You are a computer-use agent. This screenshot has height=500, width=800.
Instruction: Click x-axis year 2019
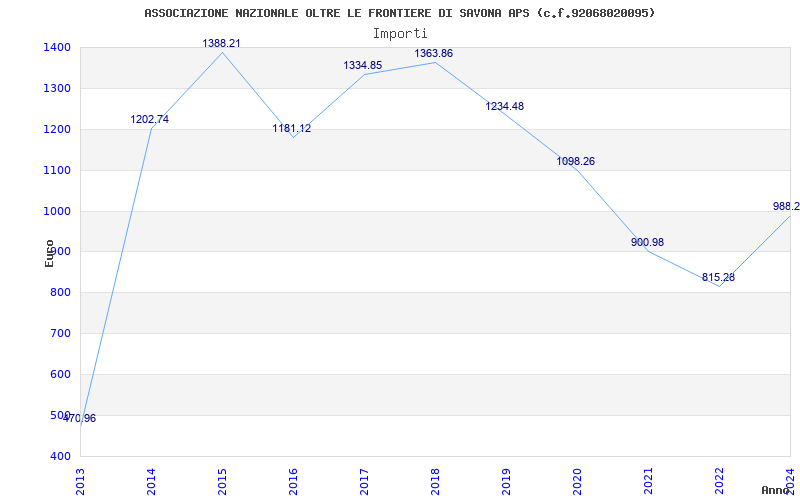tap(506, 482)
